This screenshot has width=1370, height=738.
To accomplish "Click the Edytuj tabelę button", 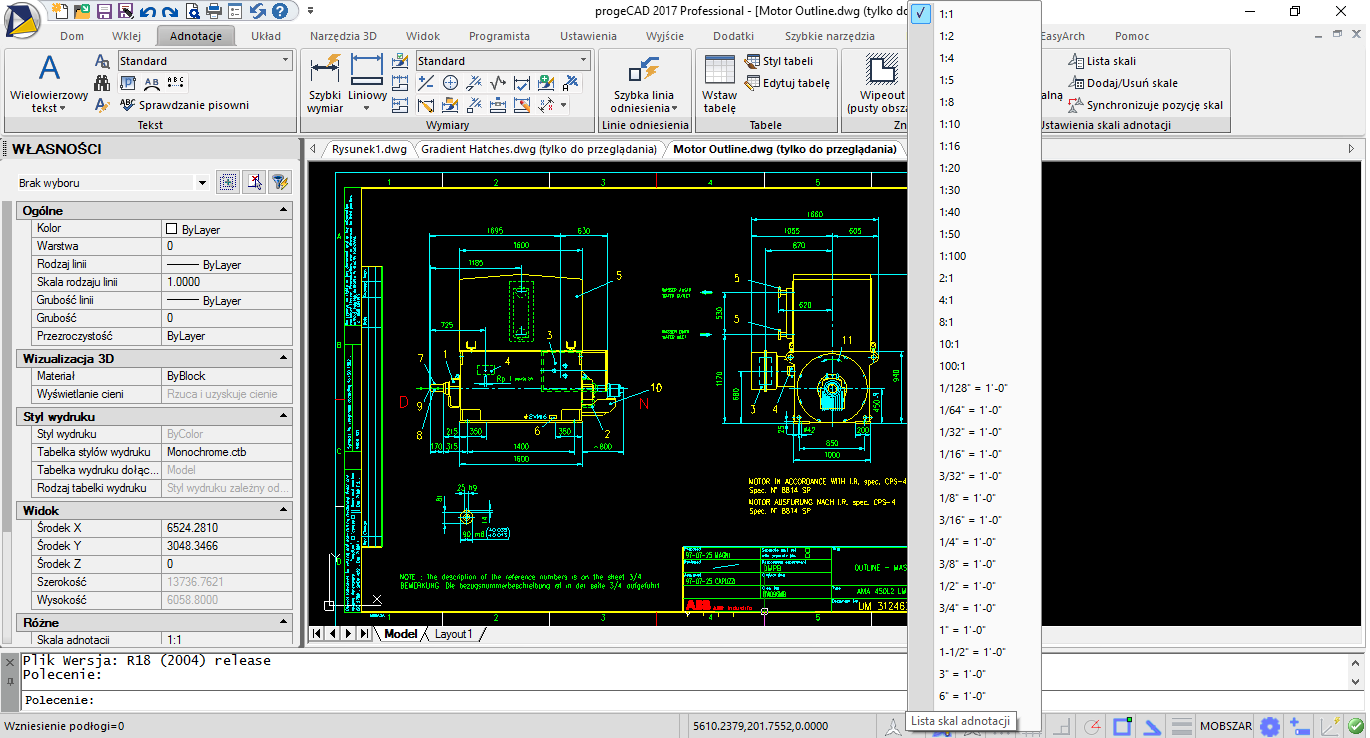I will 787,83.
